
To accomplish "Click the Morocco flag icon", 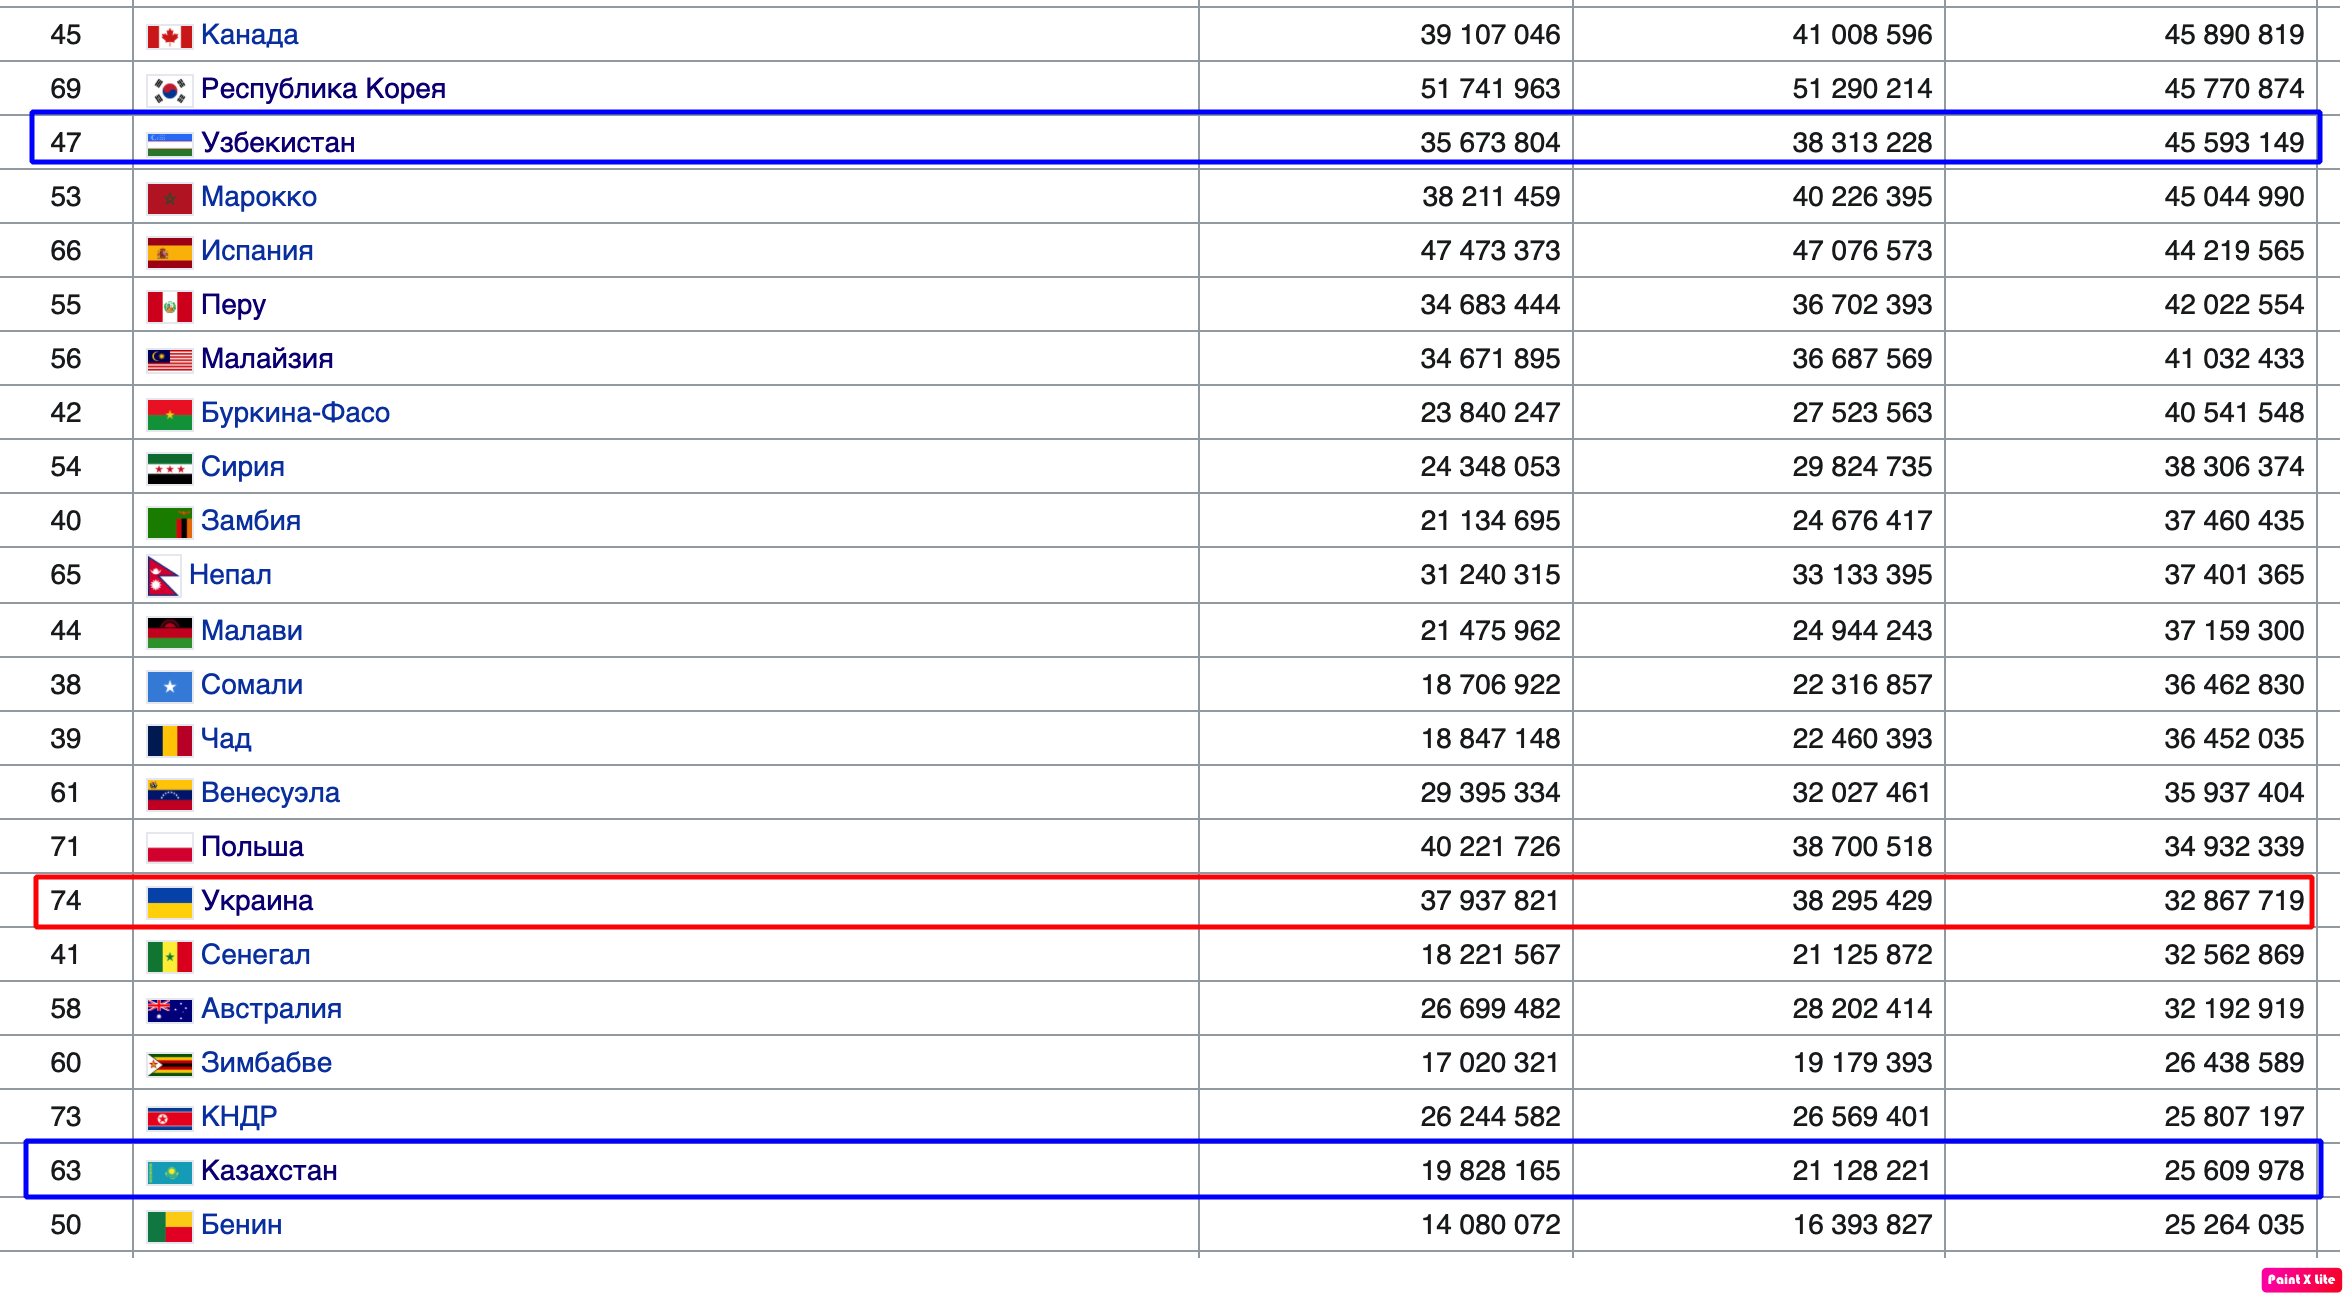I will point(169,199).
